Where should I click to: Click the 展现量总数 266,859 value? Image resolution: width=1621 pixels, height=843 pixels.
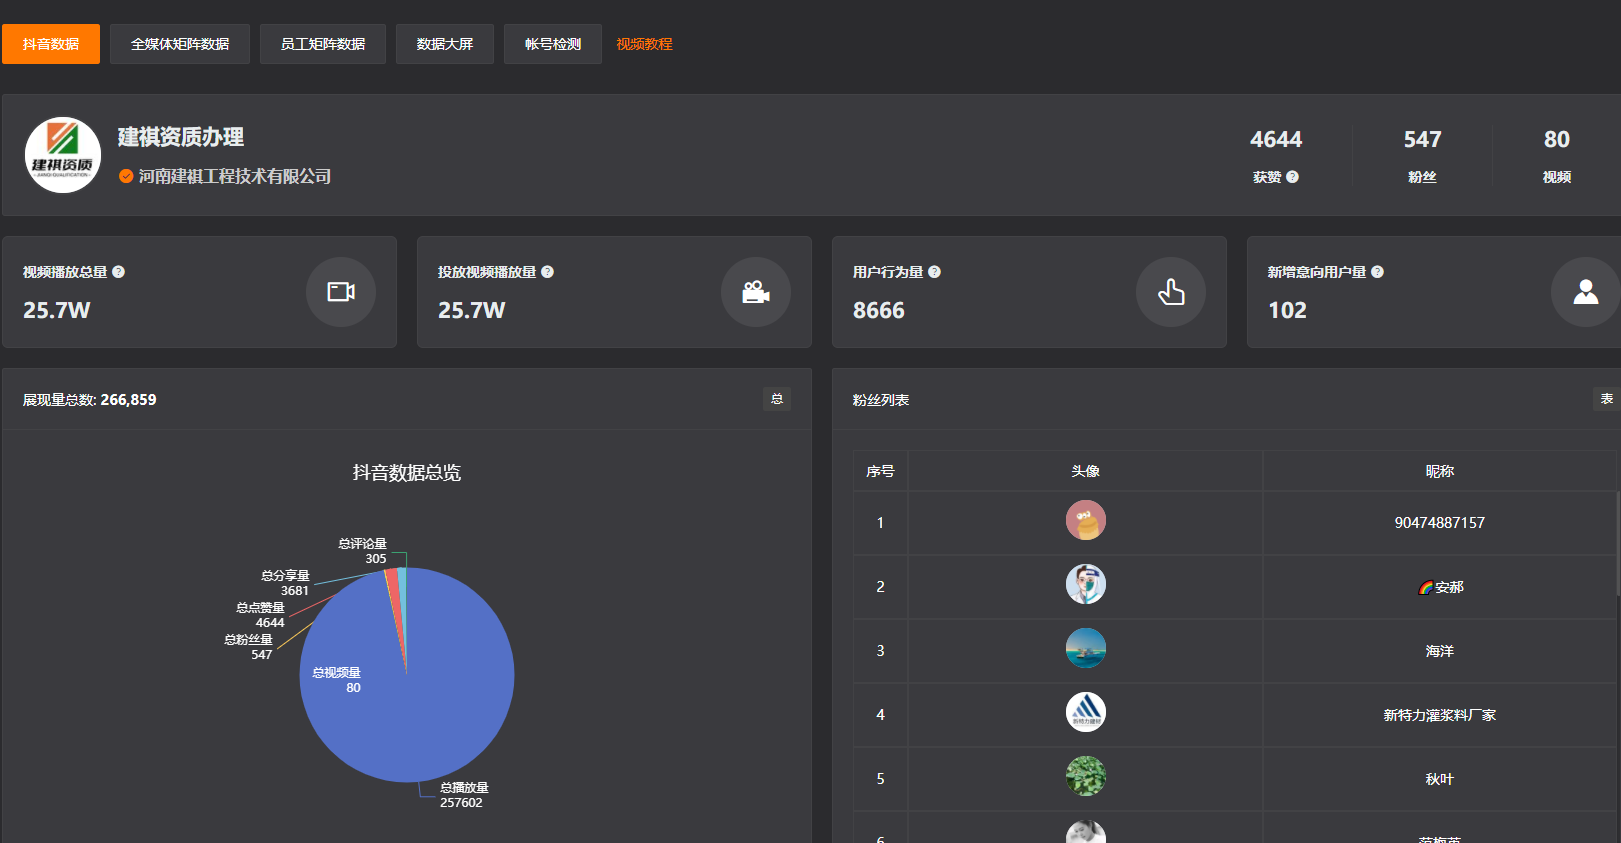pos(128,399)
